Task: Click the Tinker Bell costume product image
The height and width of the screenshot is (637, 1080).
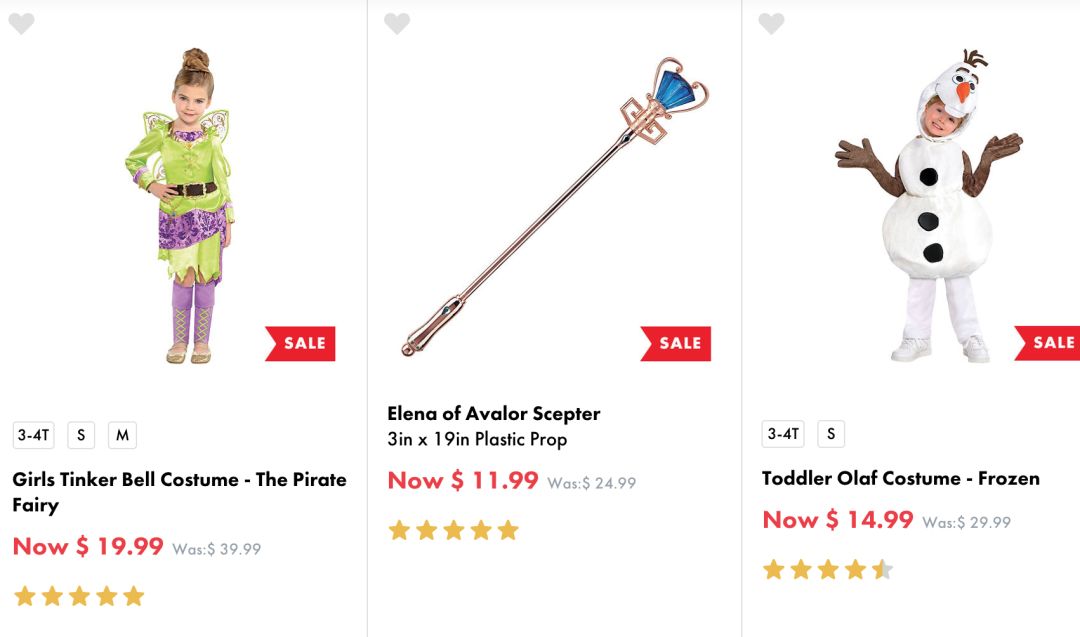Action: [190, 205]
